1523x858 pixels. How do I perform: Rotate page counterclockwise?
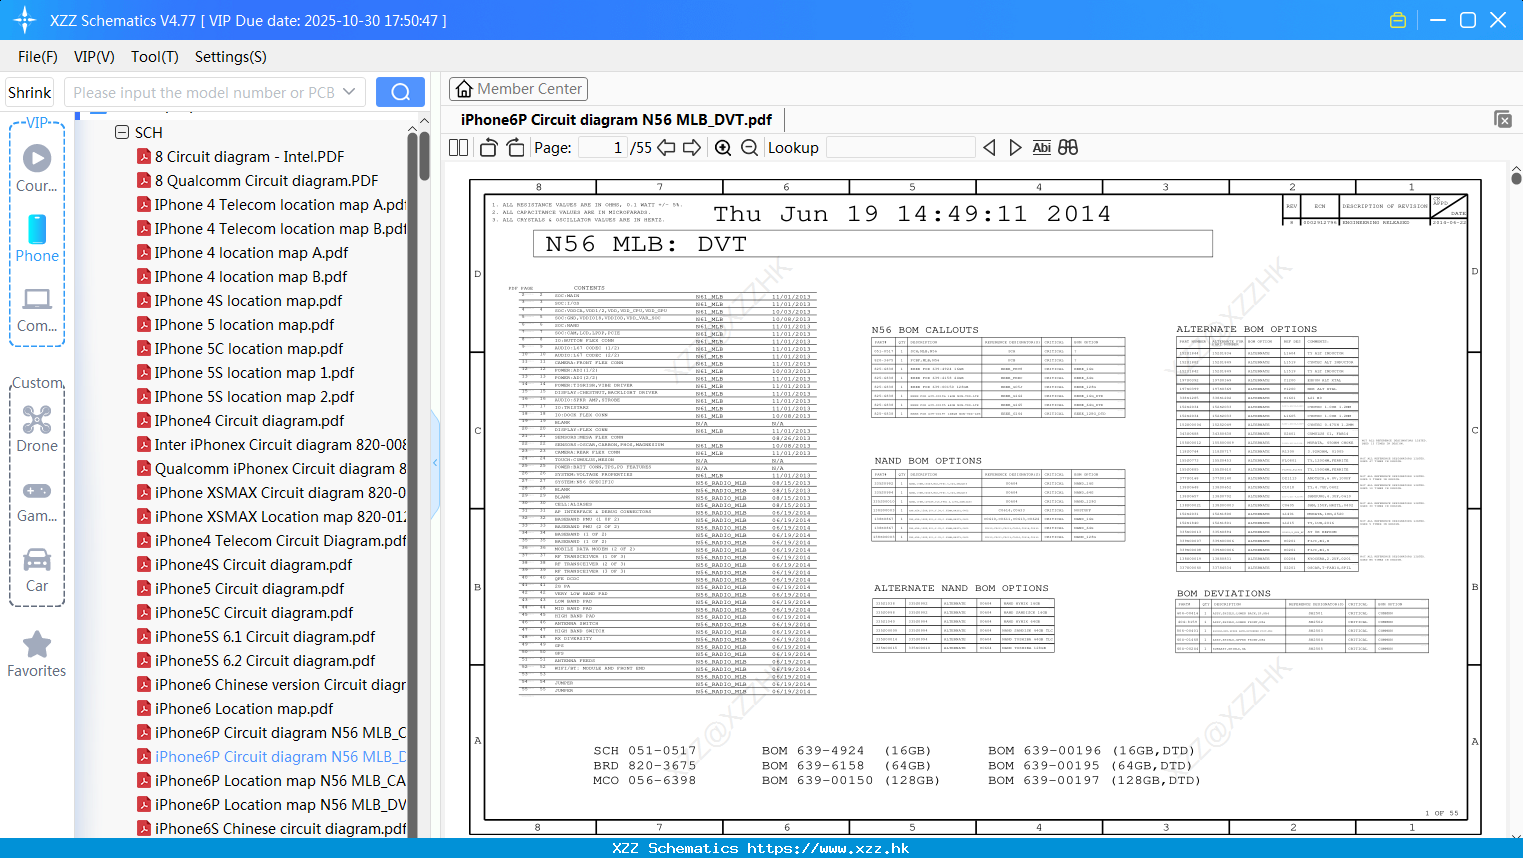[488, 147]
